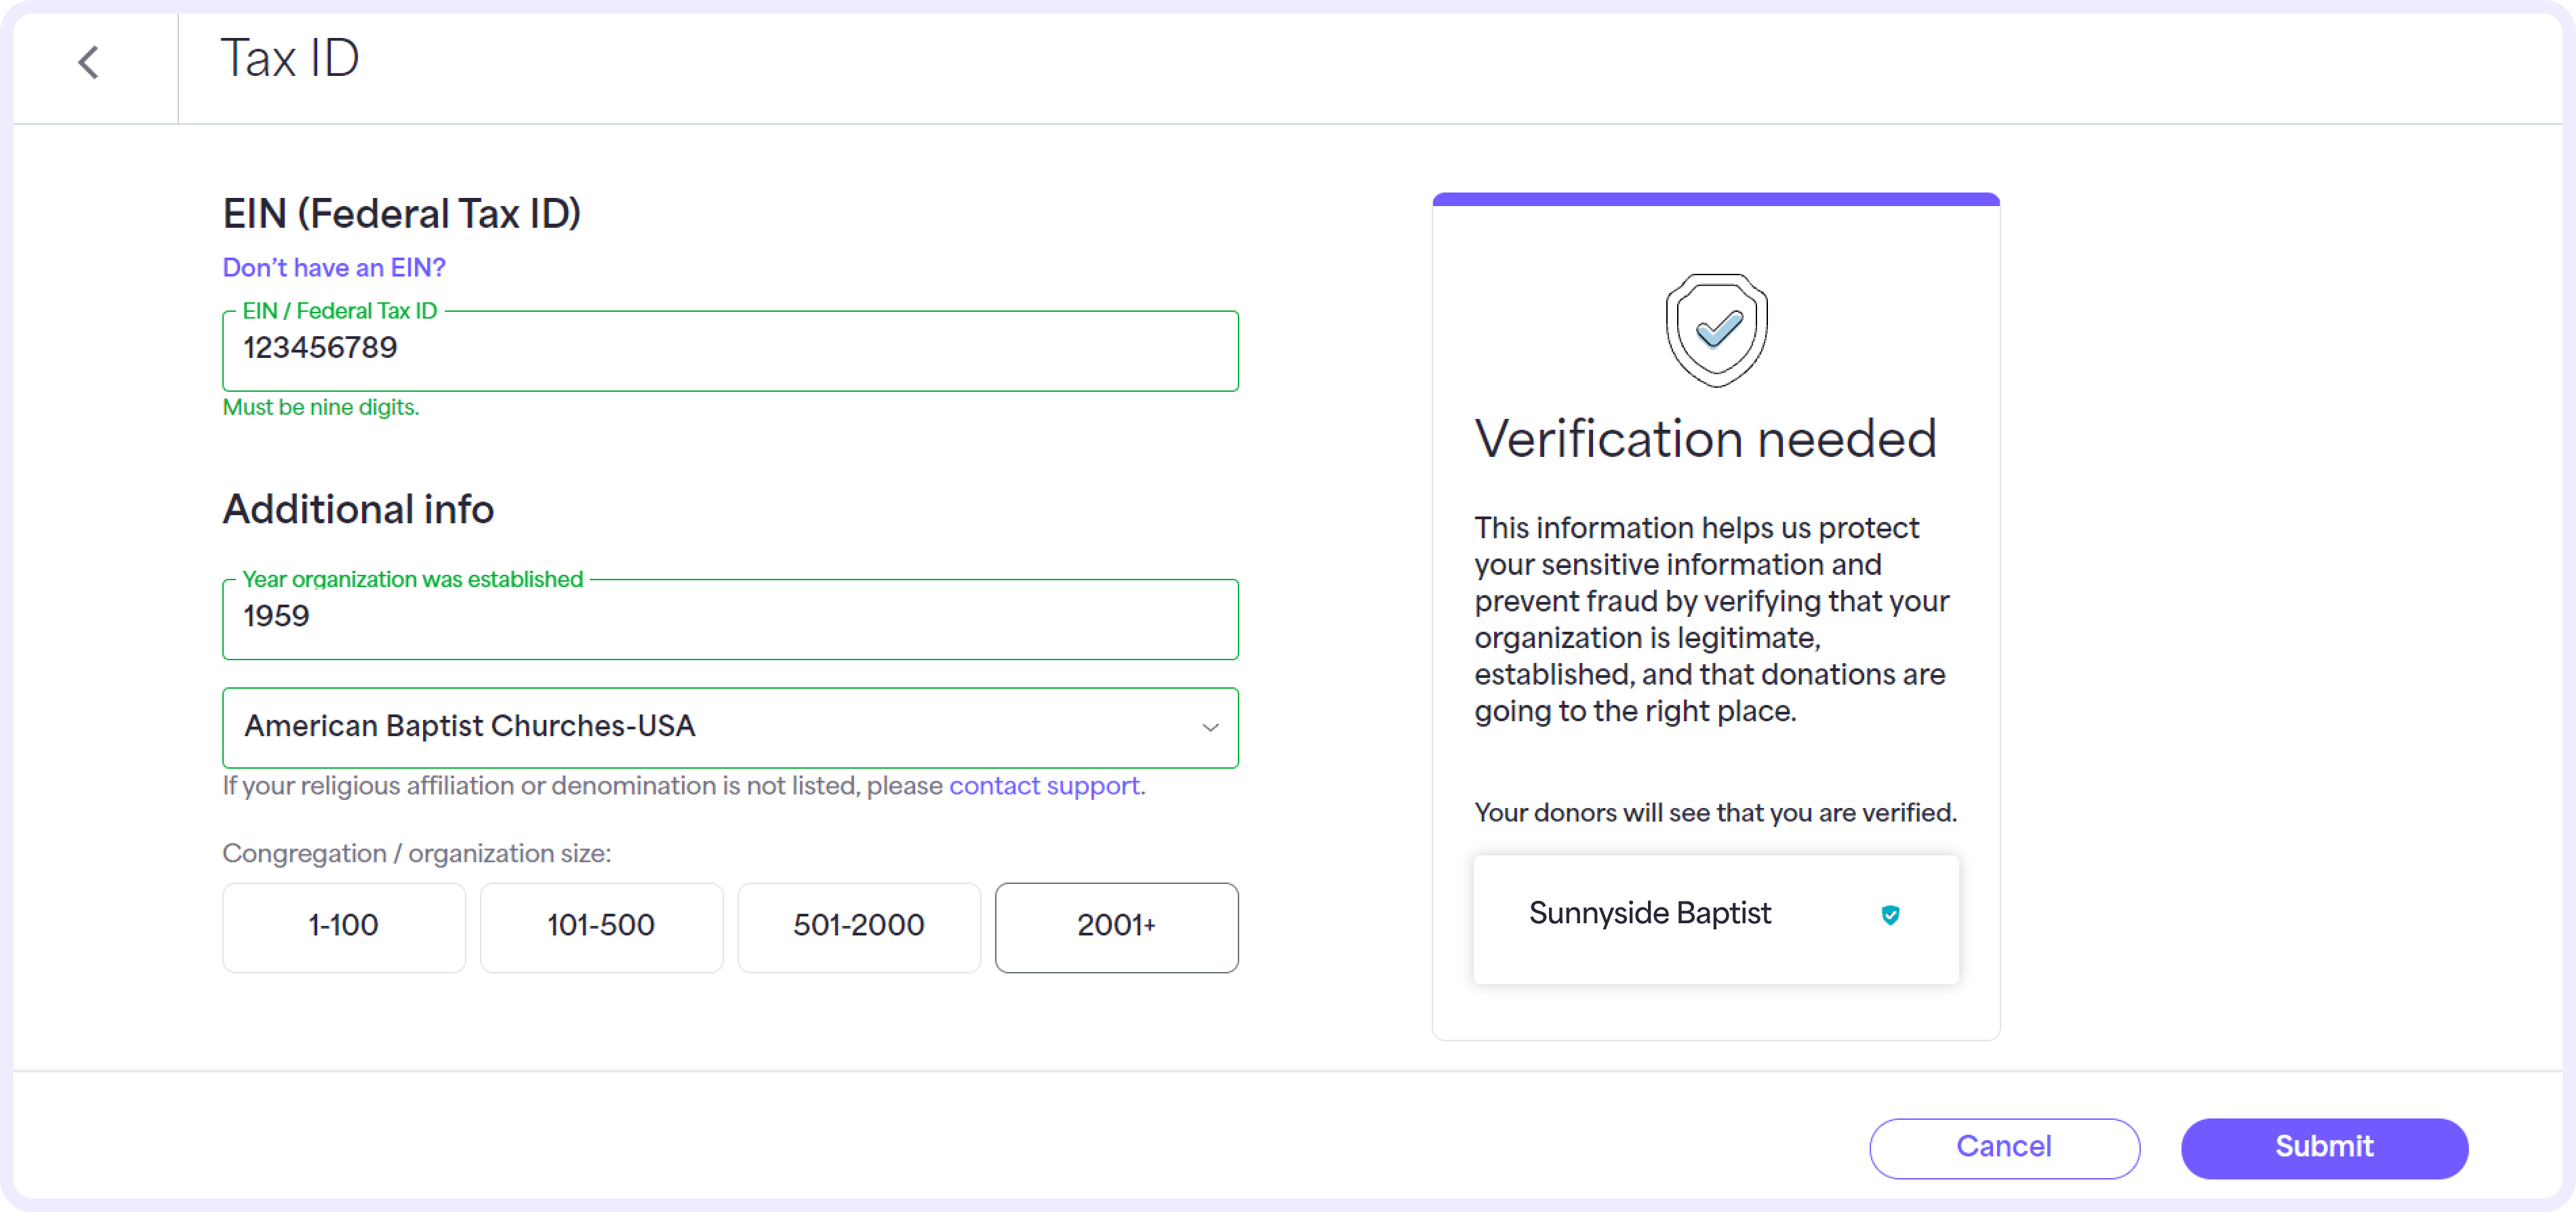Click the year organization was established field

730,618
